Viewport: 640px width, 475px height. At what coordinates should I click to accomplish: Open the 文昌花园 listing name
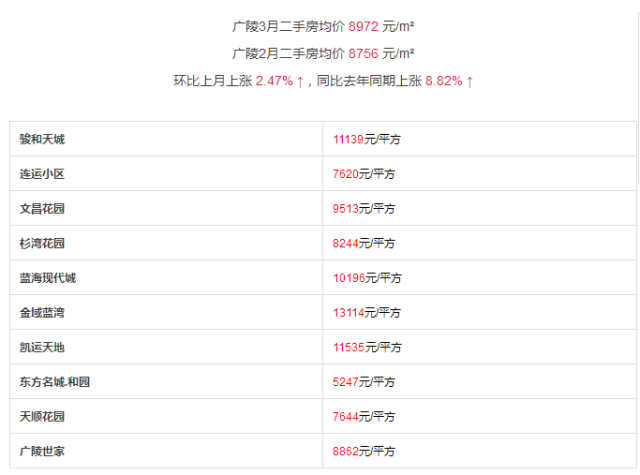[42, 208]
